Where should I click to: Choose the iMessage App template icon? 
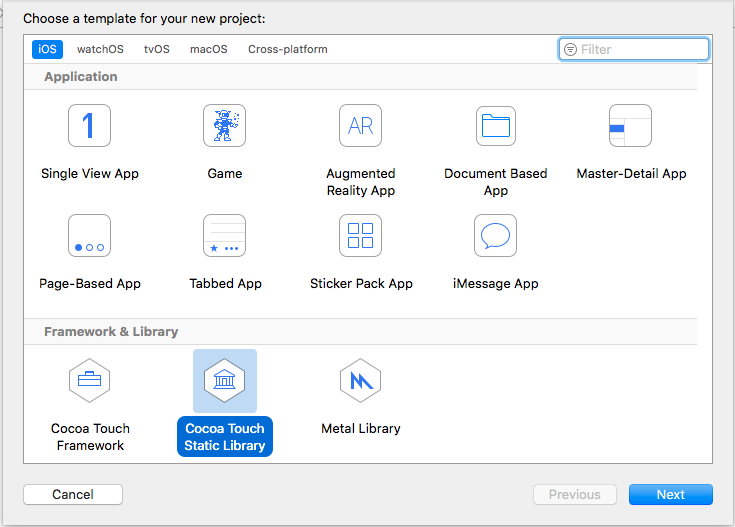(x=496, y=236)
